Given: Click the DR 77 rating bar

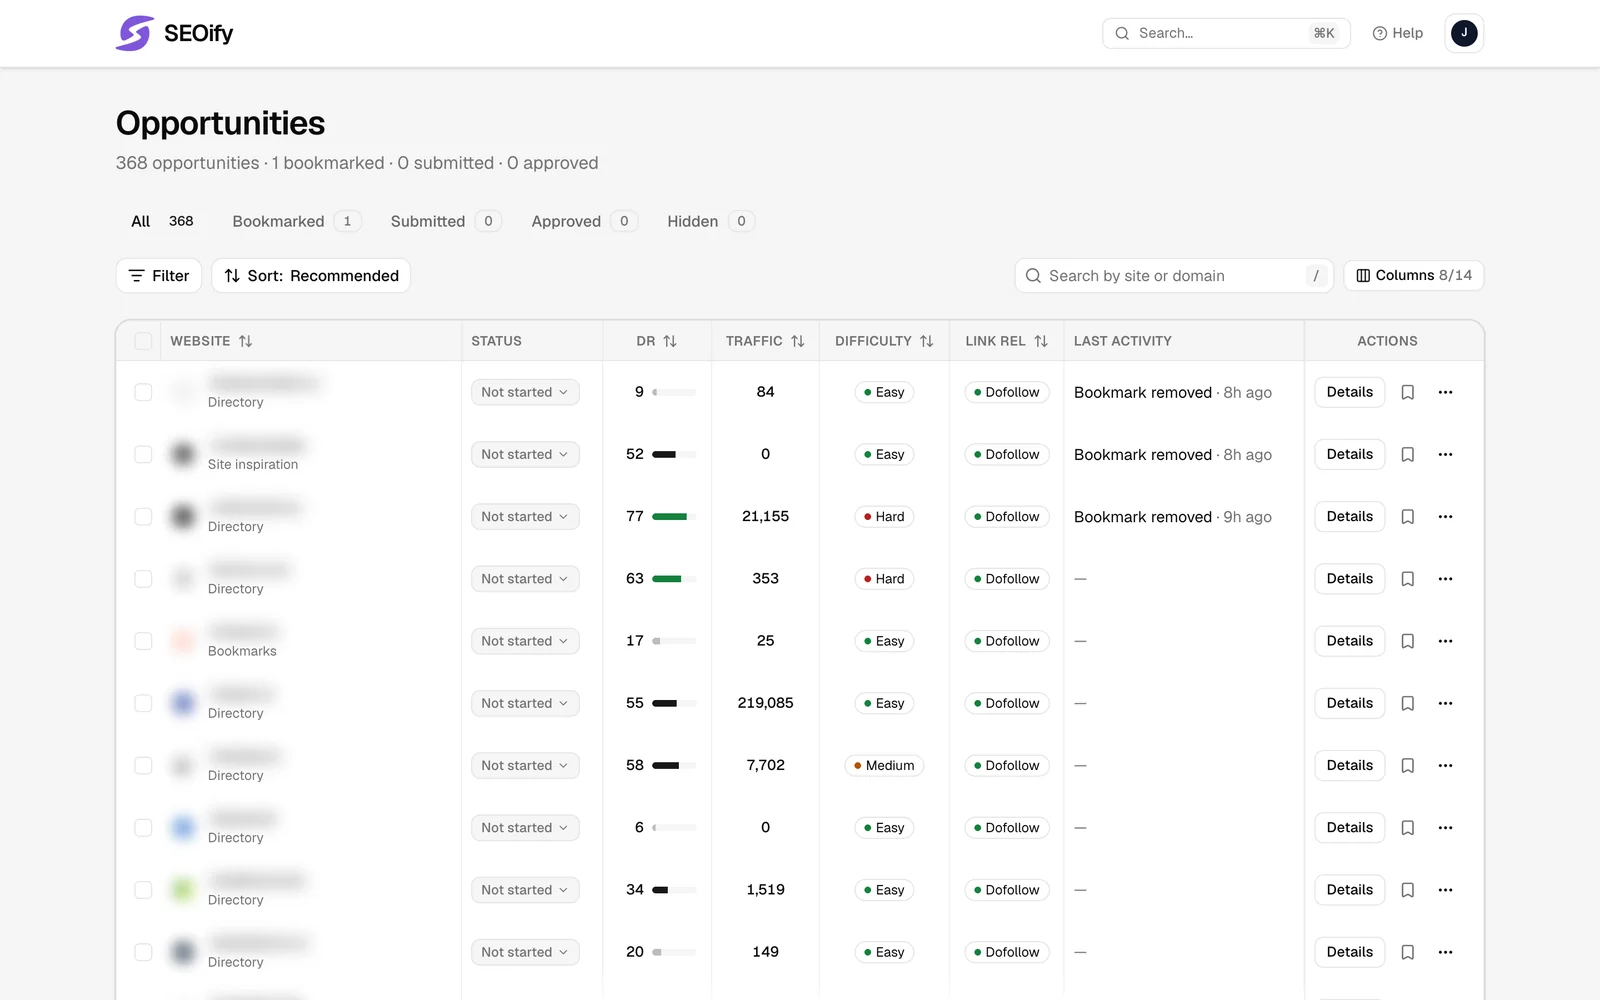Looking at the screenshot, I should click(x=674, y=517).
